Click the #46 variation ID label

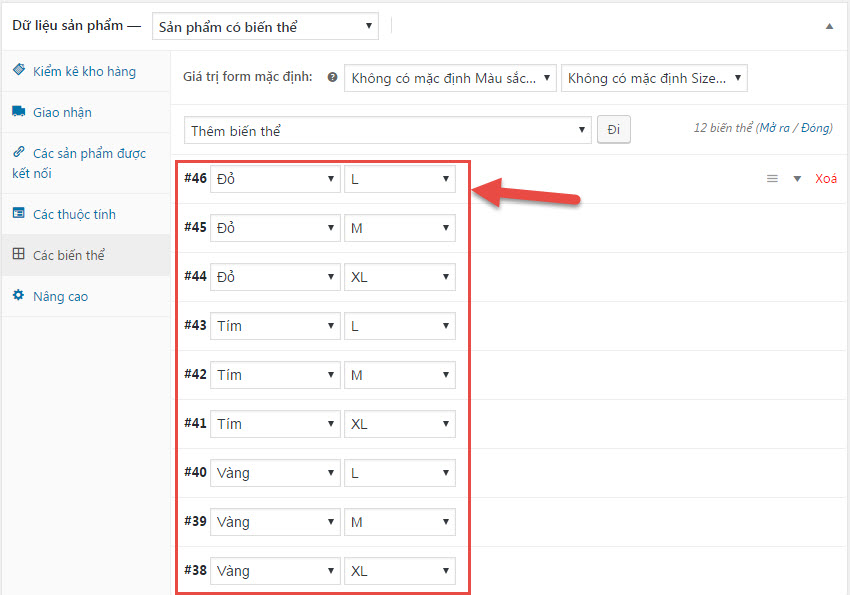click(x=195, y=178)
